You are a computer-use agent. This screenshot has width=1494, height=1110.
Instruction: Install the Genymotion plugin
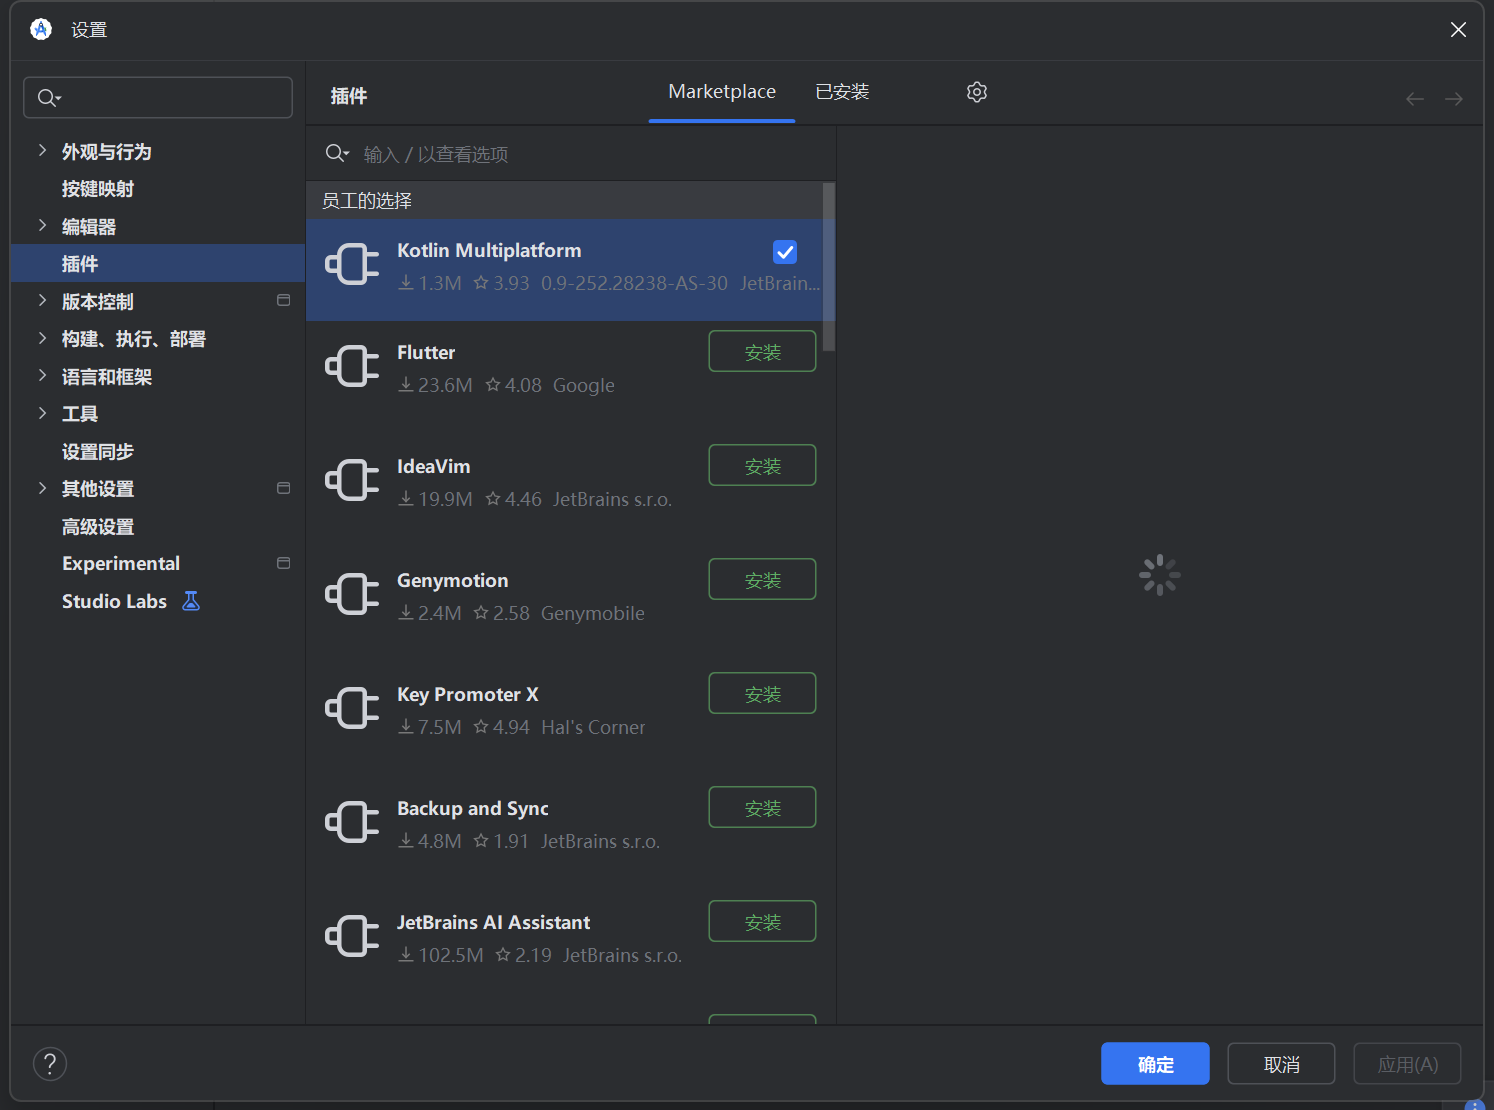763,579
